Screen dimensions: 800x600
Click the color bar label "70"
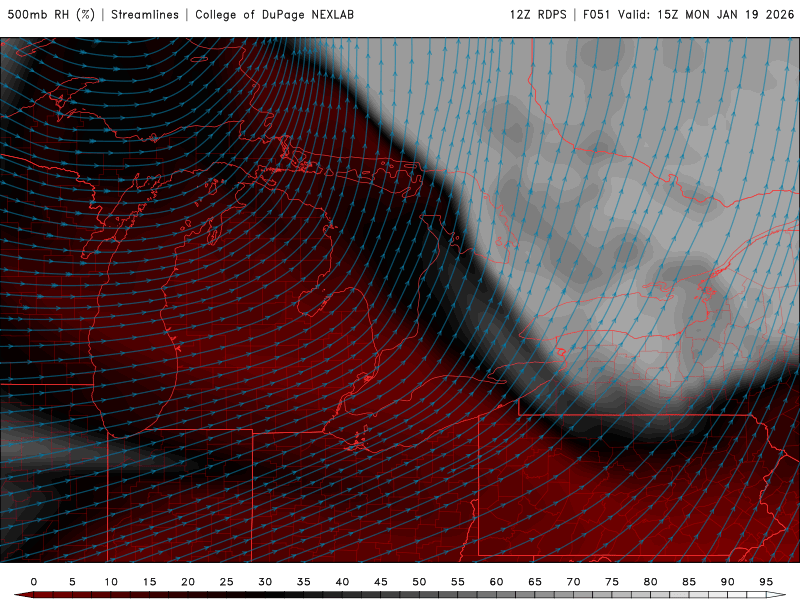click(573, 582)
